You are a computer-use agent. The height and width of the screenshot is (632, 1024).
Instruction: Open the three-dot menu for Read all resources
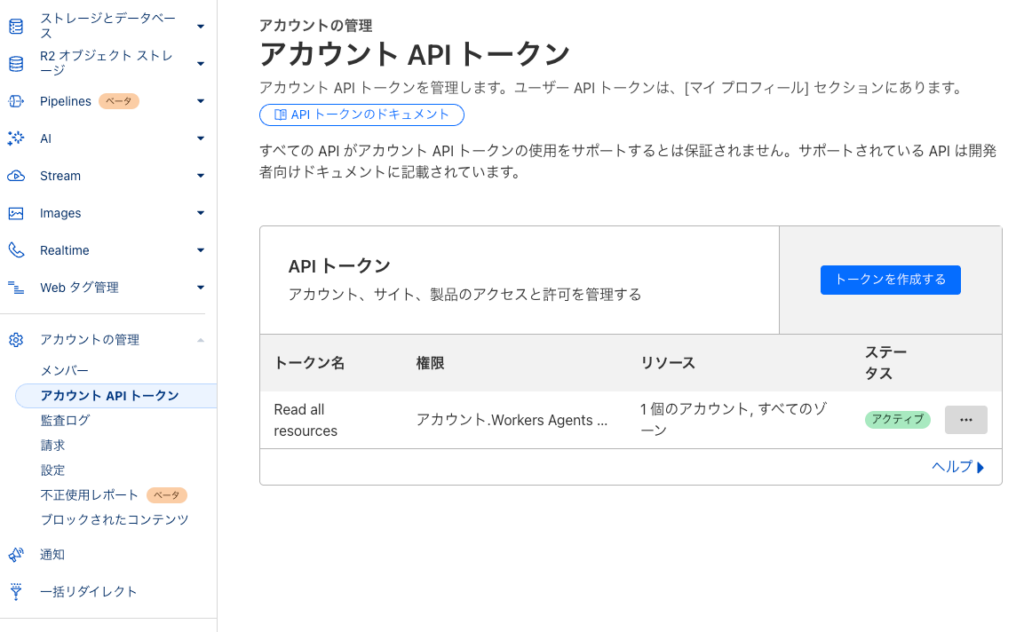click(965, 420)
